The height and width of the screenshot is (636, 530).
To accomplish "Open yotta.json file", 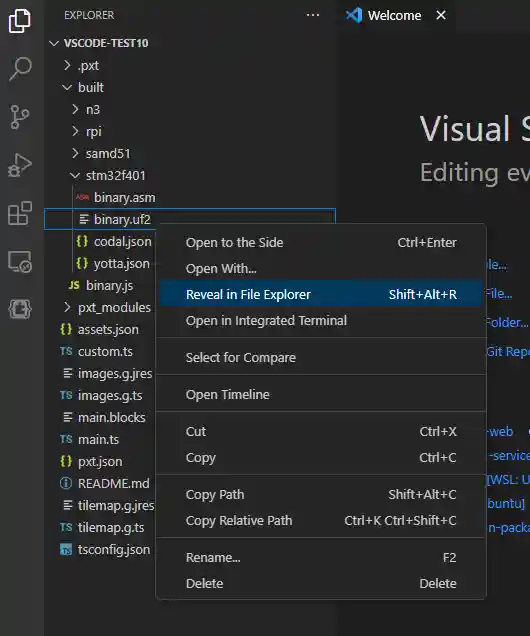I will [122, 264].
